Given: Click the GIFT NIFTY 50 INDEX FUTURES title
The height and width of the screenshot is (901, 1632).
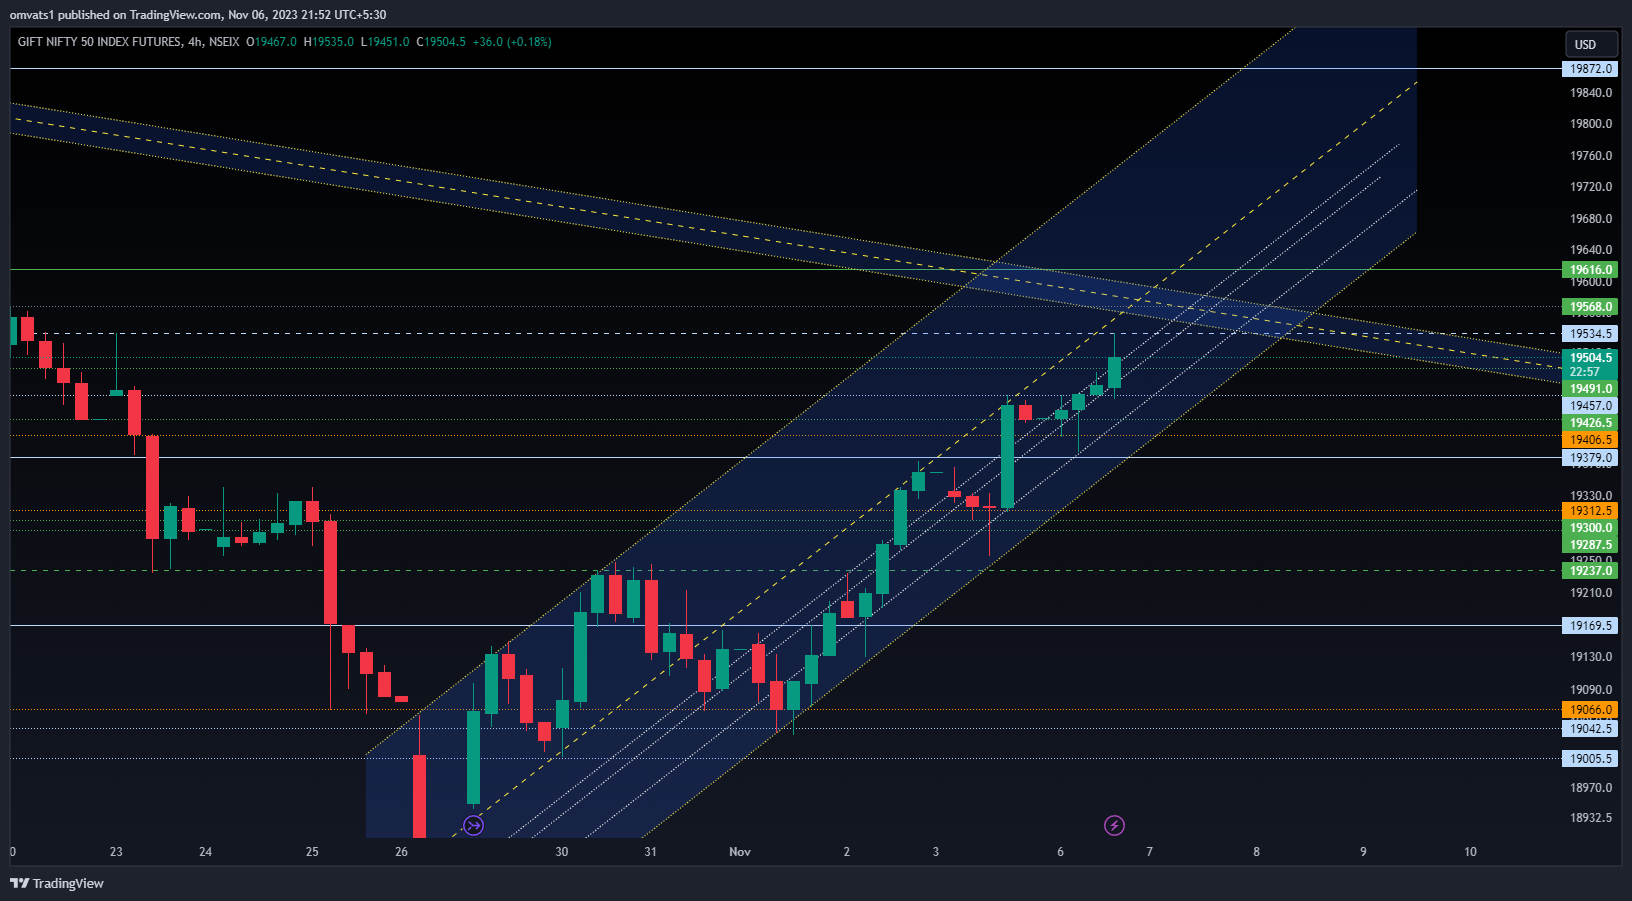Looking at the screenshot, I should [100, 42].
